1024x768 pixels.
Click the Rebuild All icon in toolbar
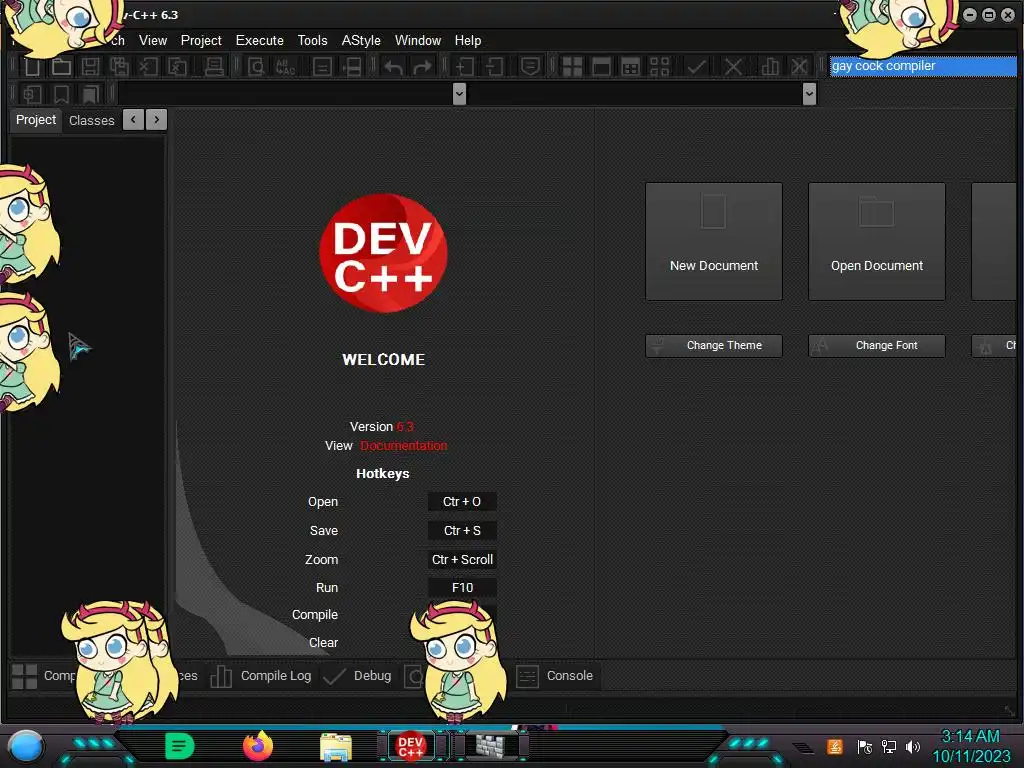(x=660, y=67)
